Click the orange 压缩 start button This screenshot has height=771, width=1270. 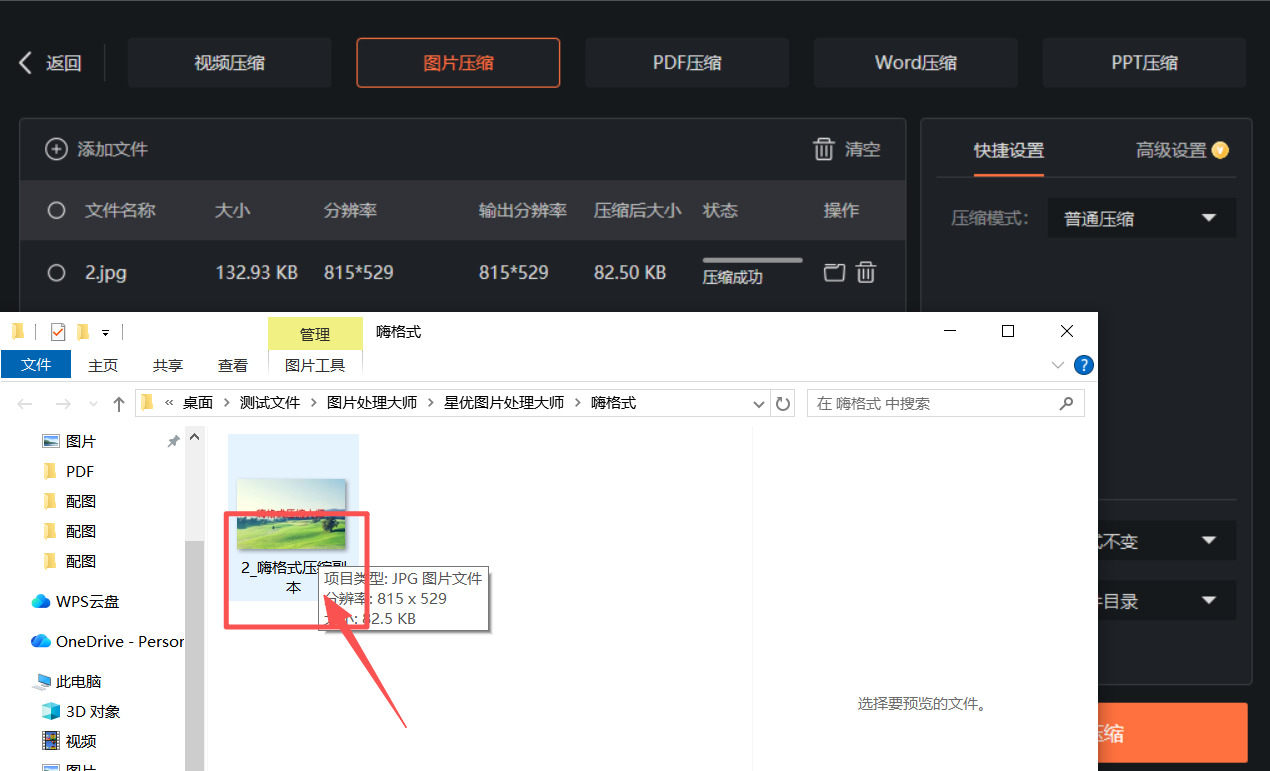pyautogui.click(x=1172, y=733)
